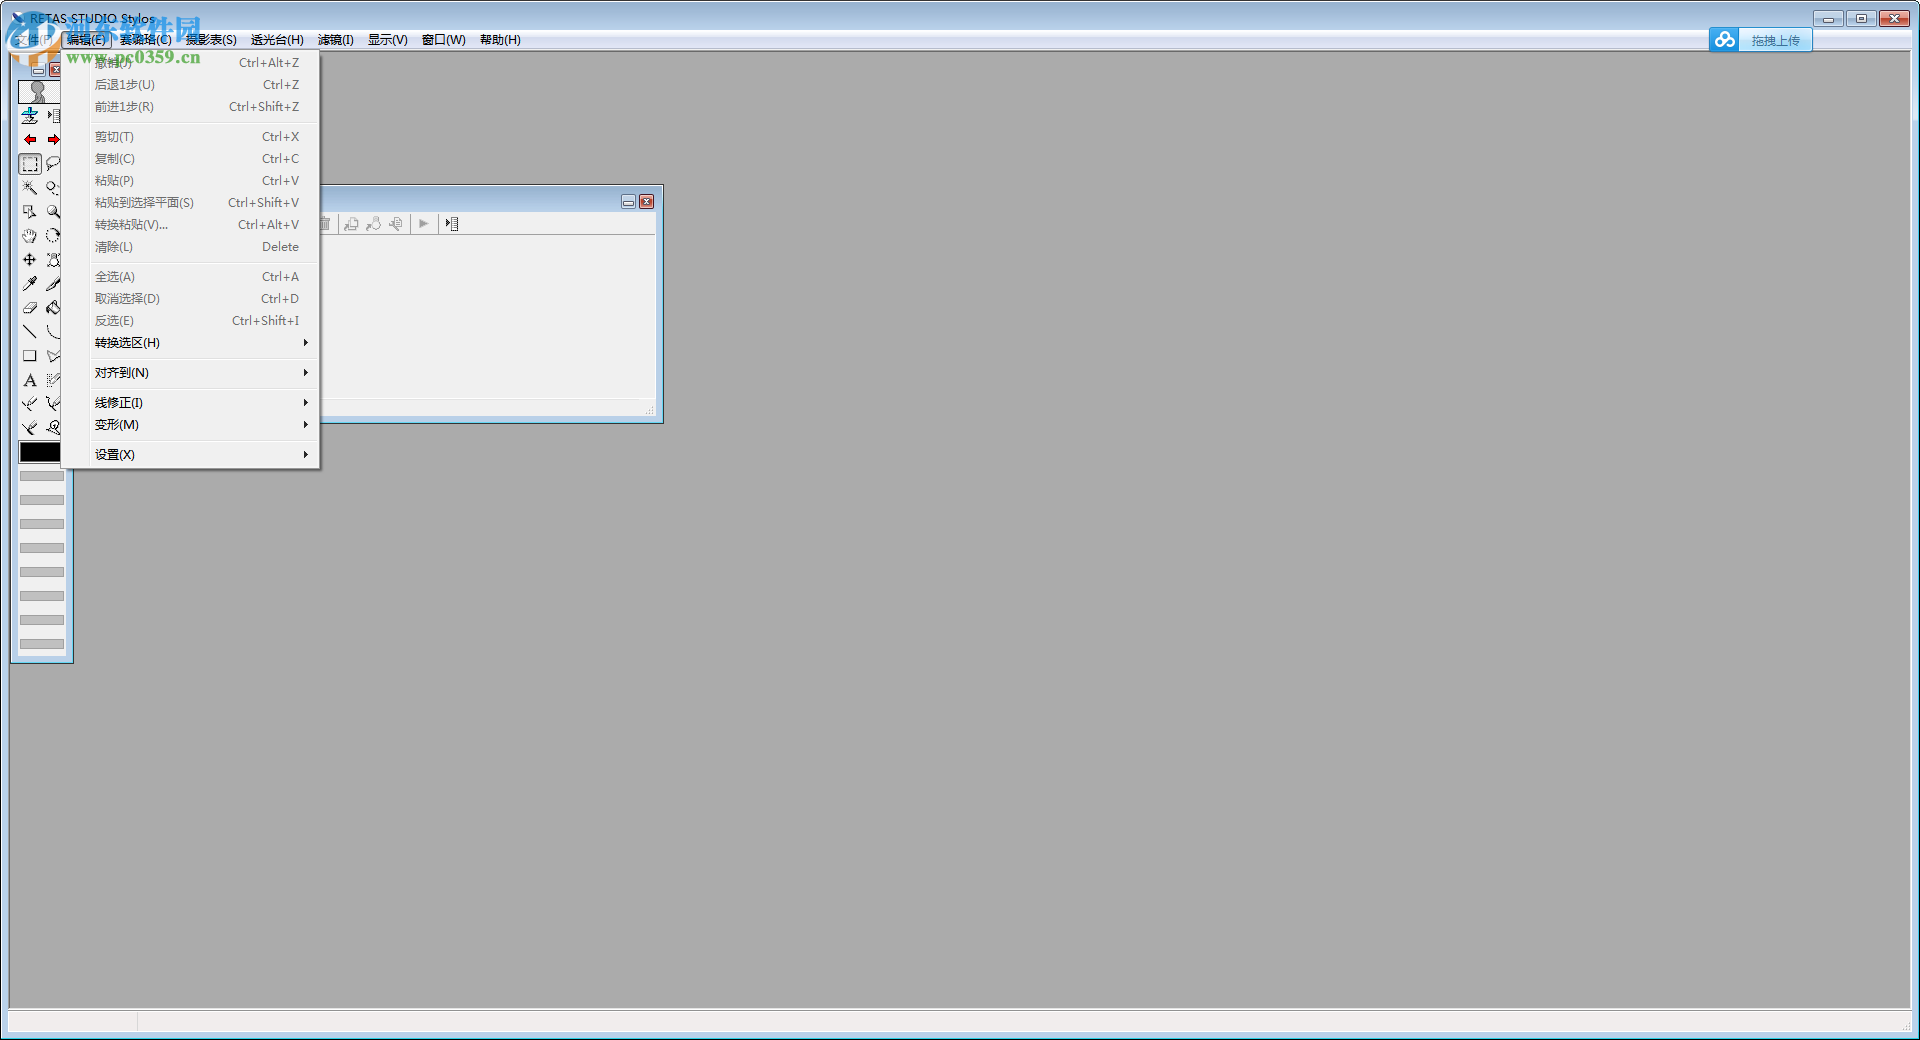Open the 透光台(H) menu
Screen dimensions: 1920x1040
pos(277,40)
